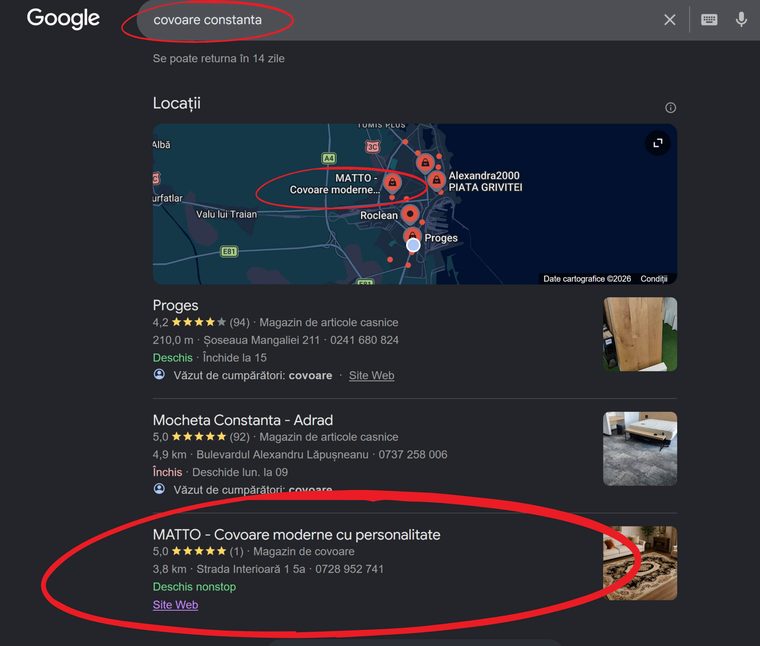Open the Proges listing title
Viewport: 760px width, 646px height.
175,305
